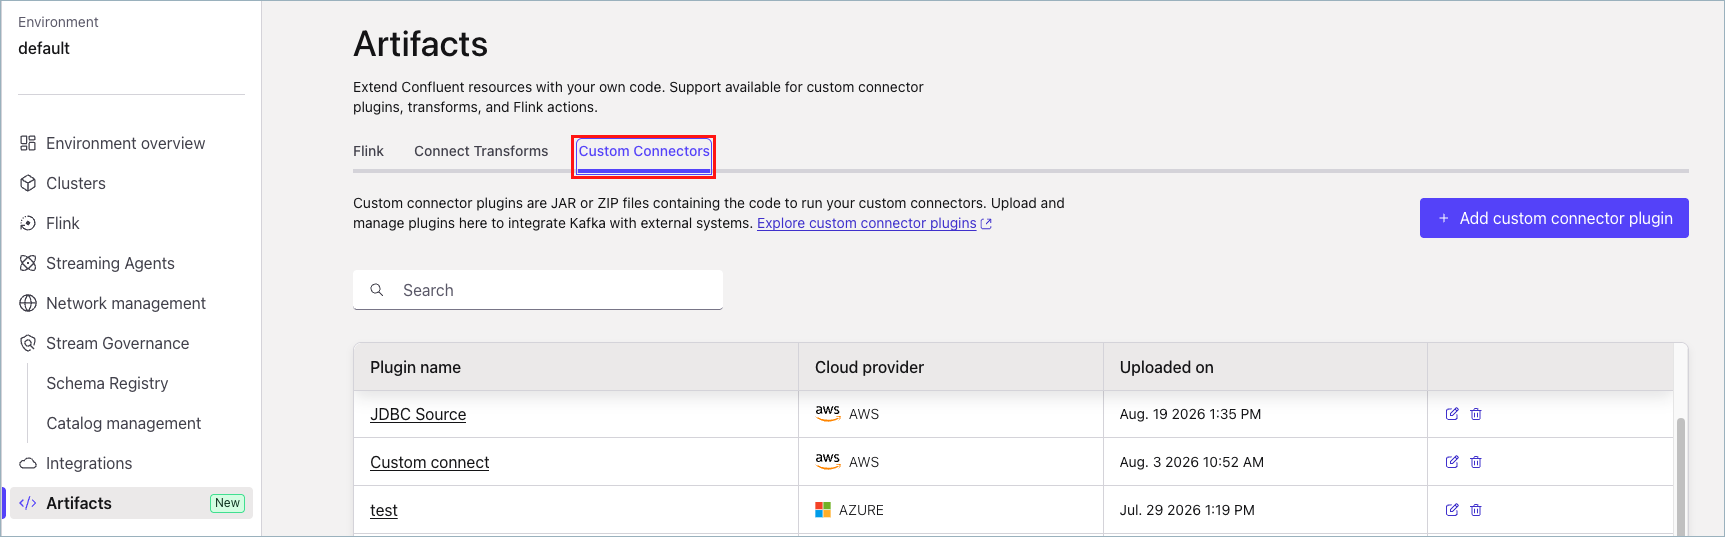This screenshot has width=1725, height=537.
Task: Click the Search plugins input field
Action: click(x=538, y=290)
